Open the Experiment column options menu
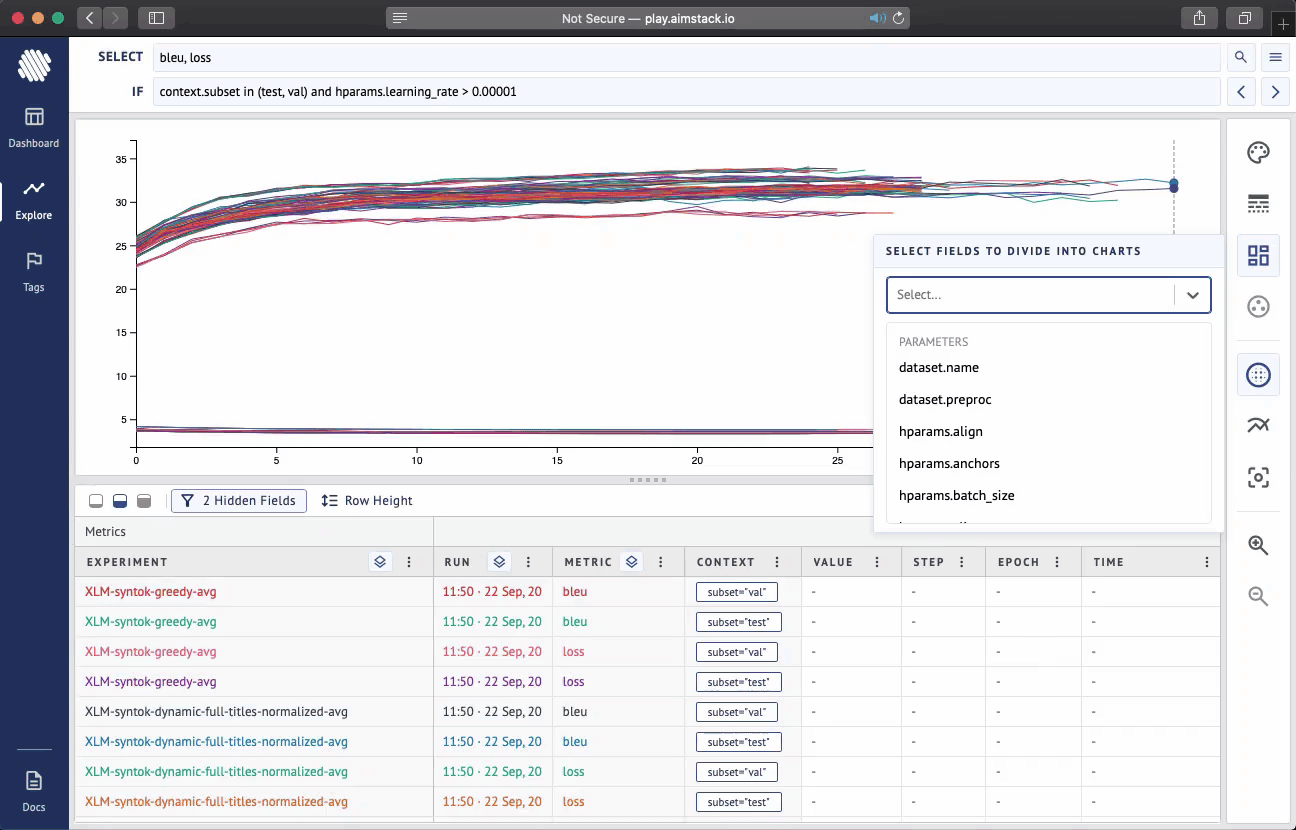This screenshot has height=830, width=1296. coord(409,562)
